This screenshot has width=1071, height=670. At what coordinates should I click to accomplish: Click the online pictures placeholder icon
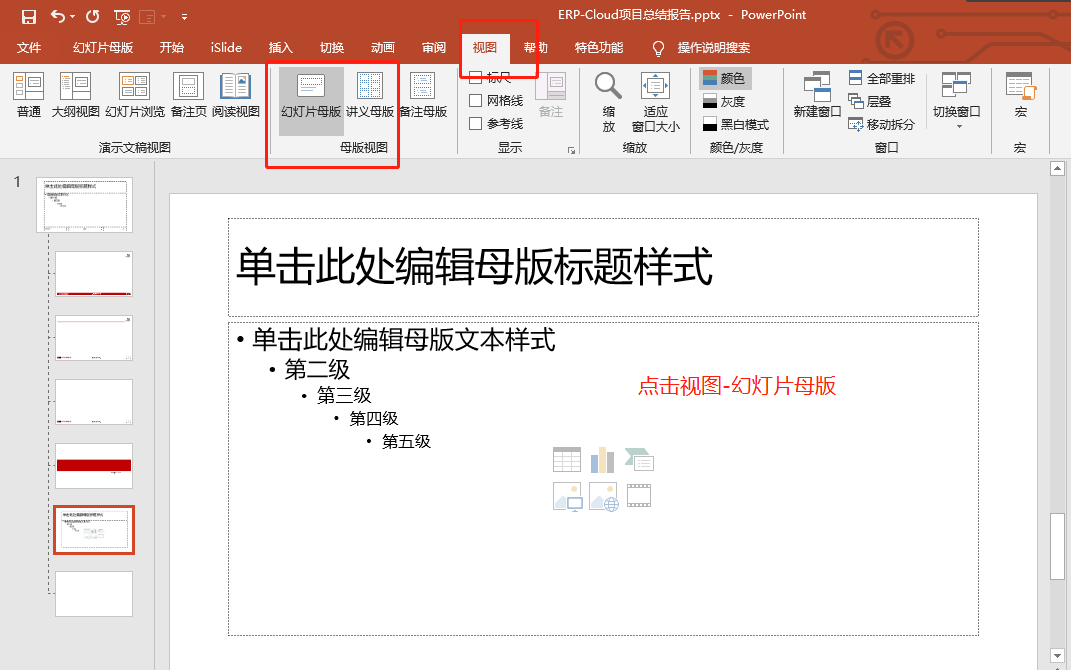tap(604, 497)
